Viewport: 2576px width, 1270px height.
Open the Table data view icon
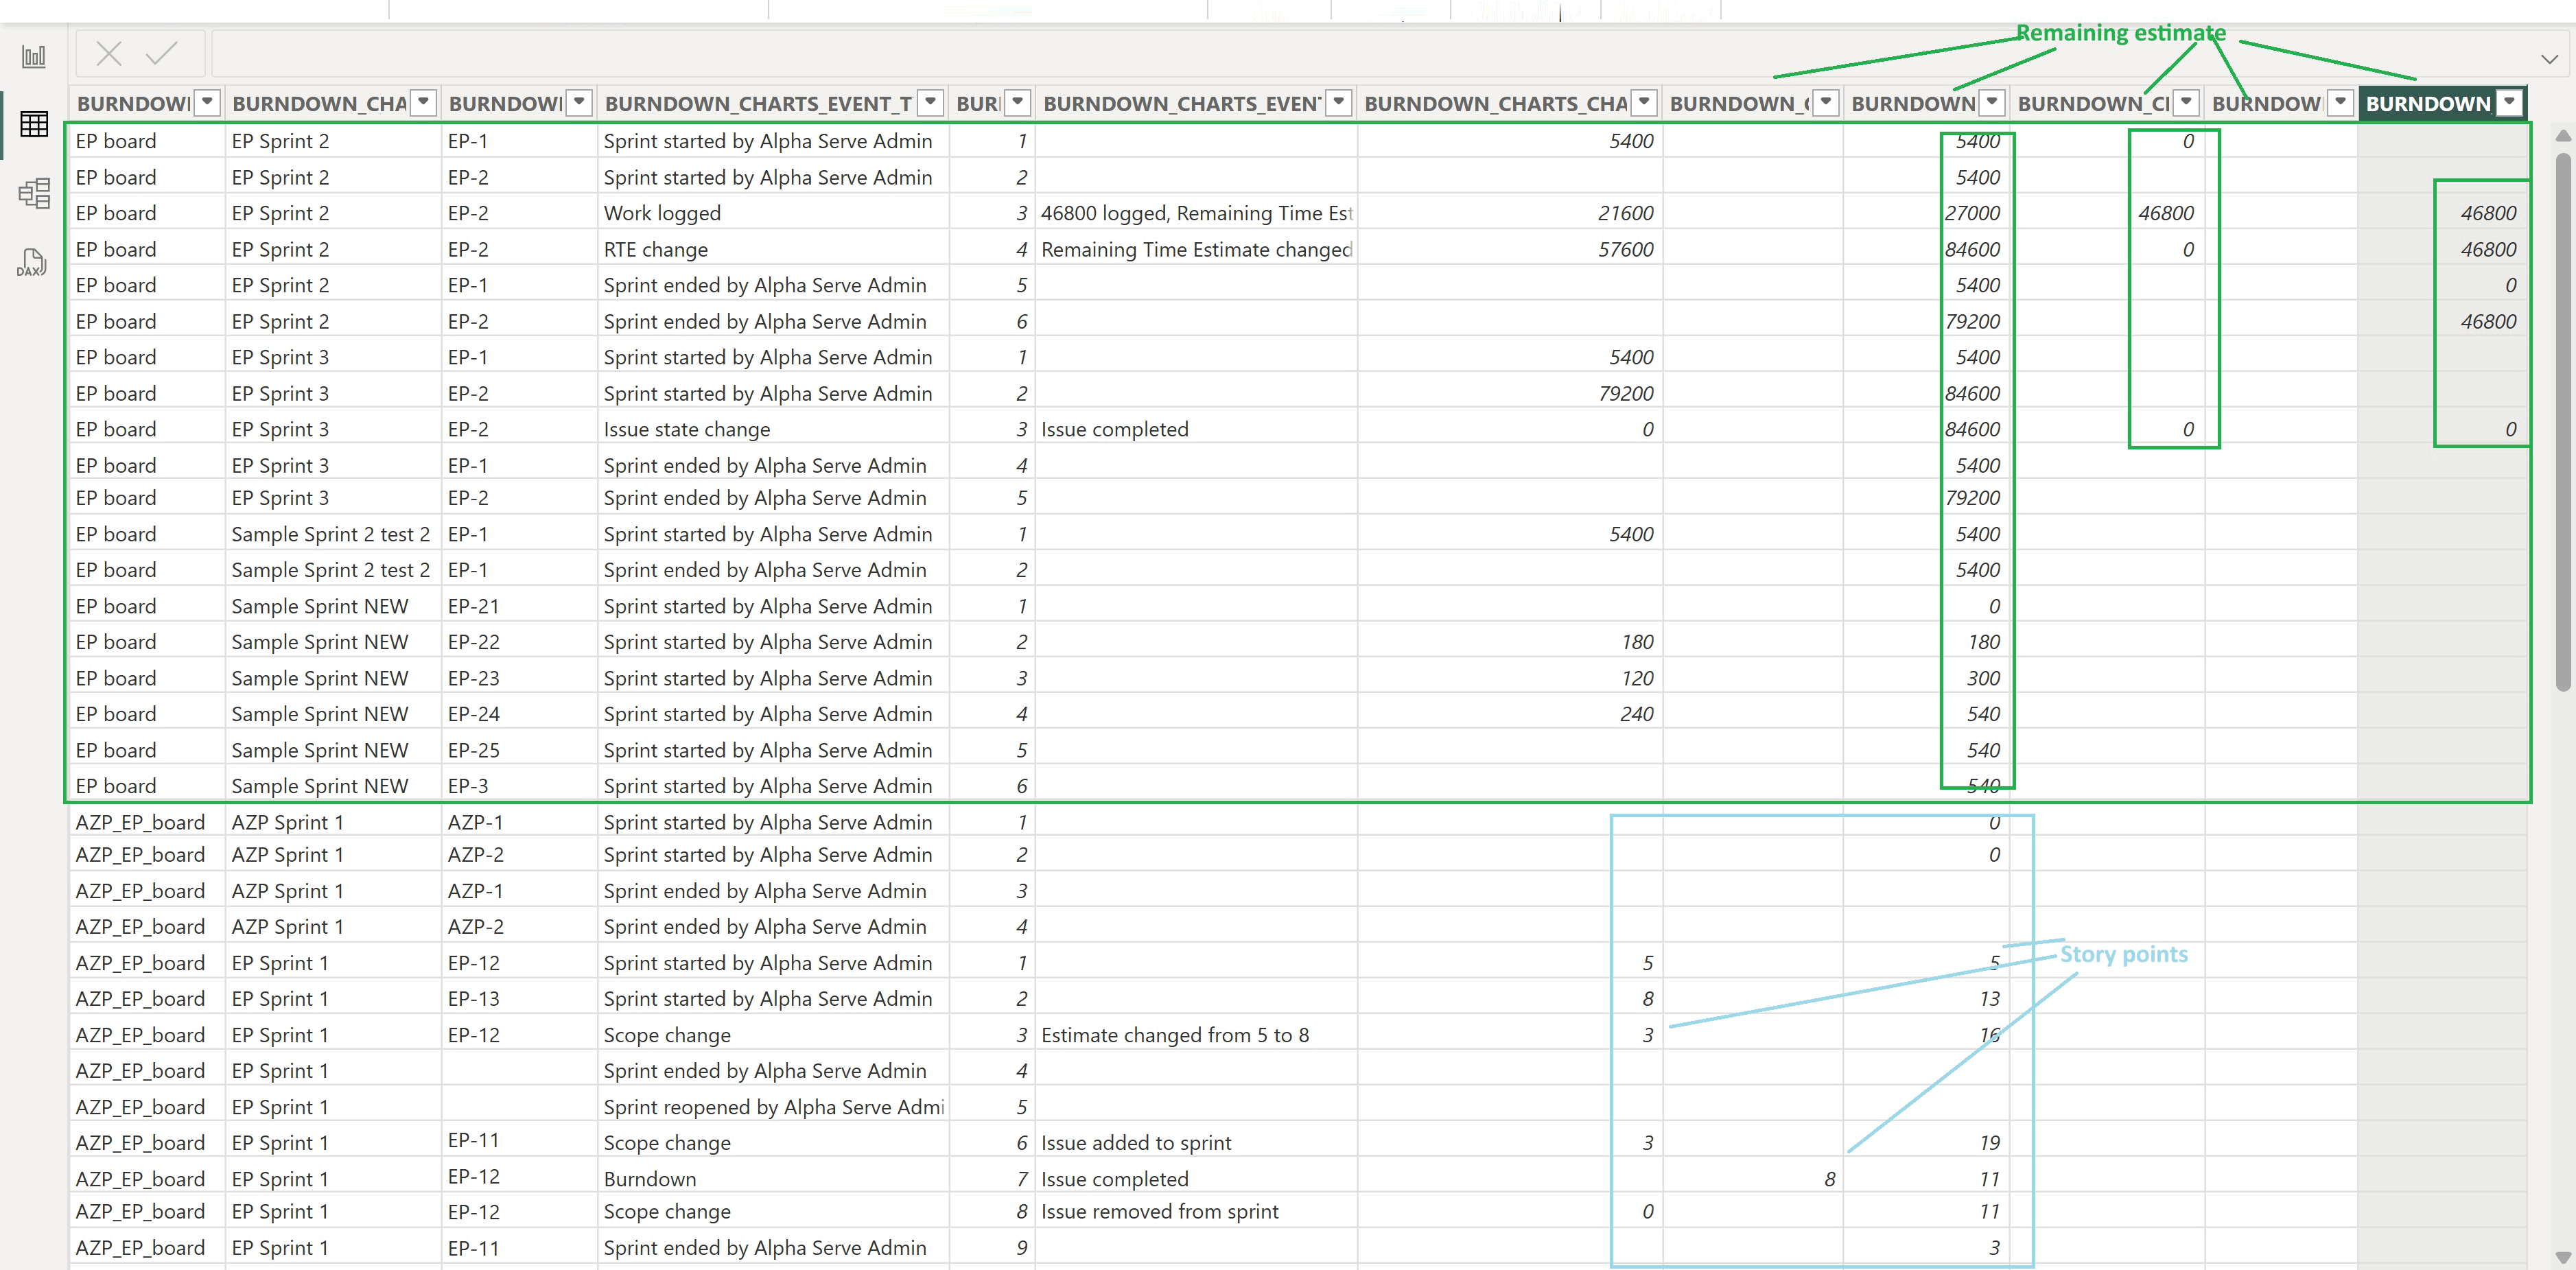[33, 124]
